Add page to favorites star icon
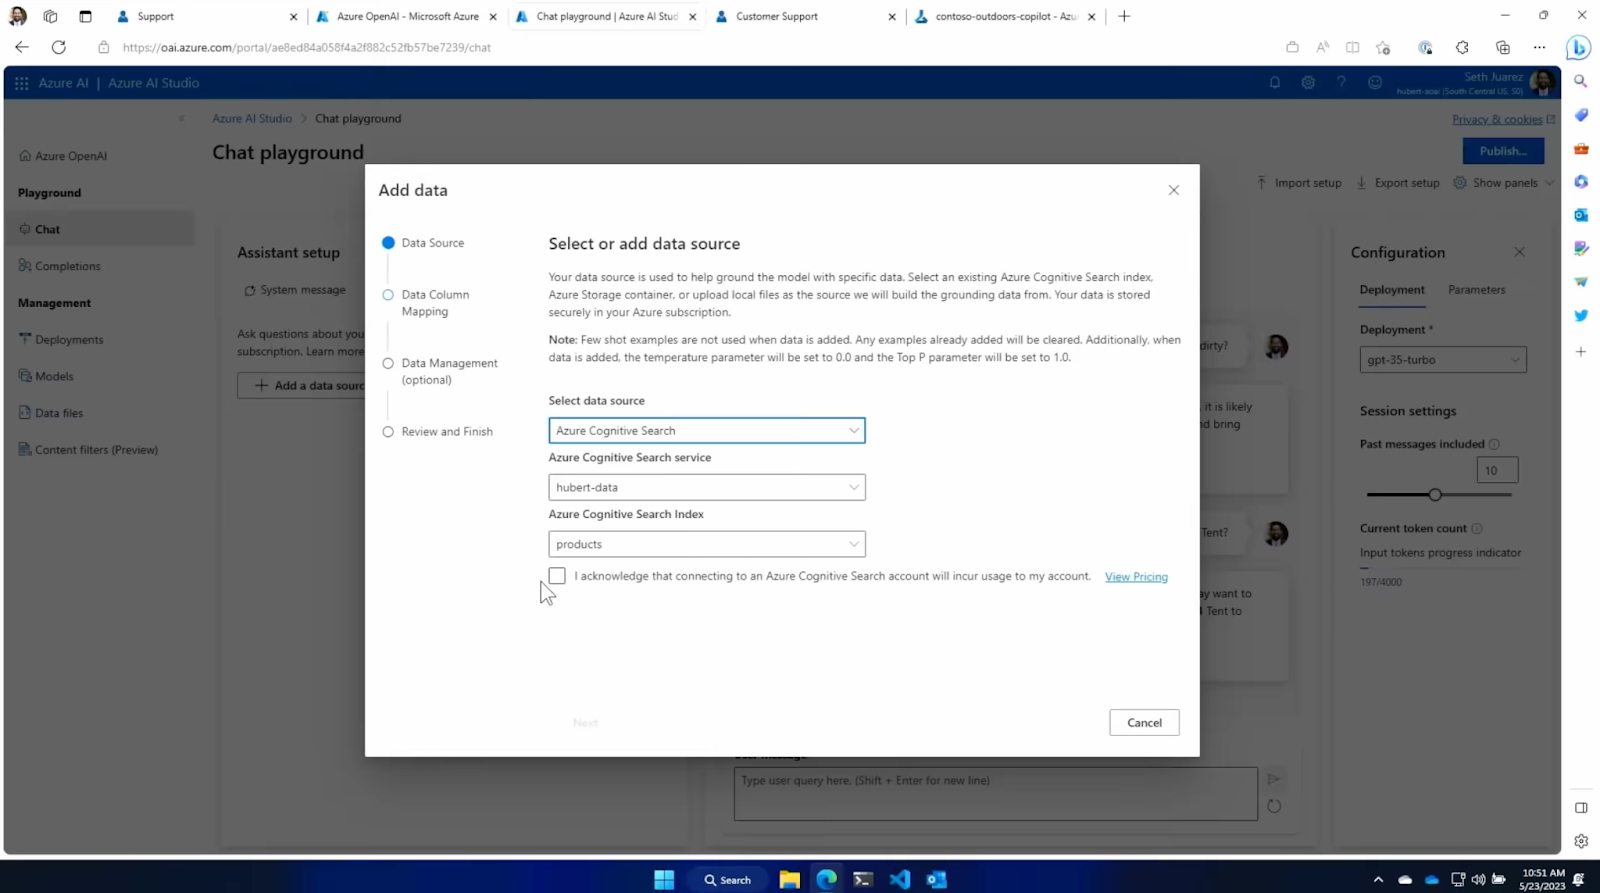1600x893 pixels. tap(1383, 47)
